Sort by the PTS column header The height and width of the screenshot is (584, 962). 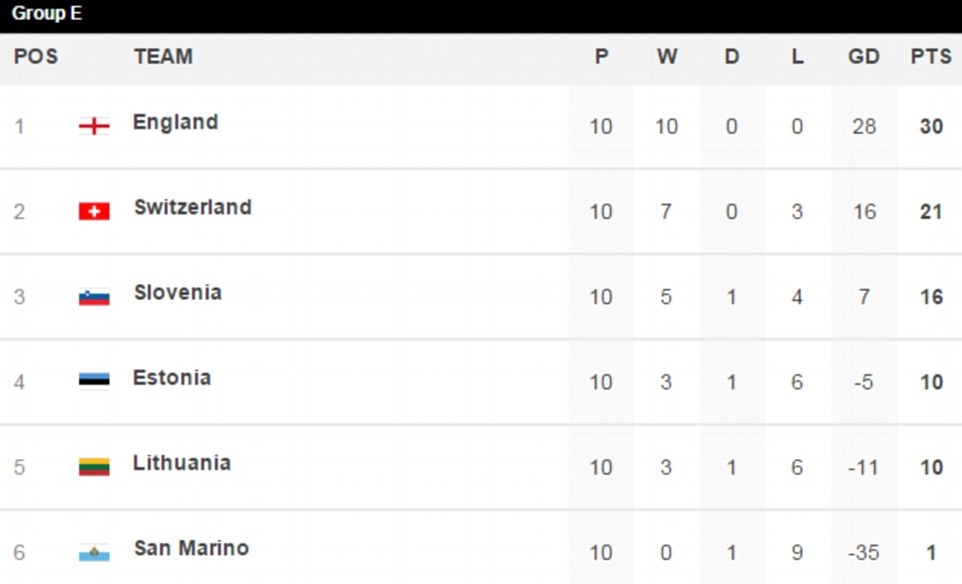click(x=930, y=57)
